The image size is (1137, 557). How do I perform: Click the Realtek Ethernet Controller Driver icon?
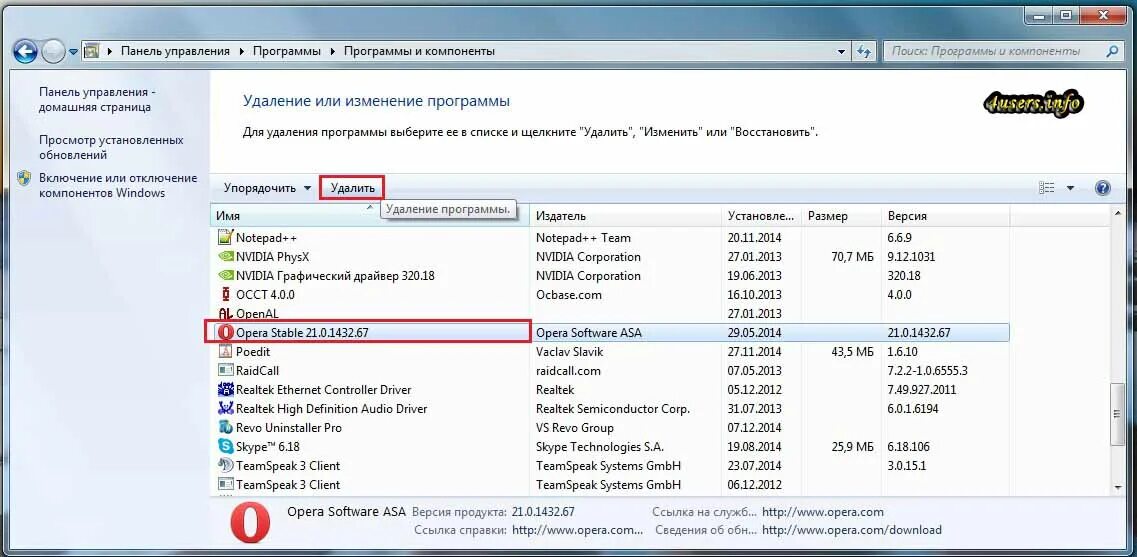click(x=225, y=389)
